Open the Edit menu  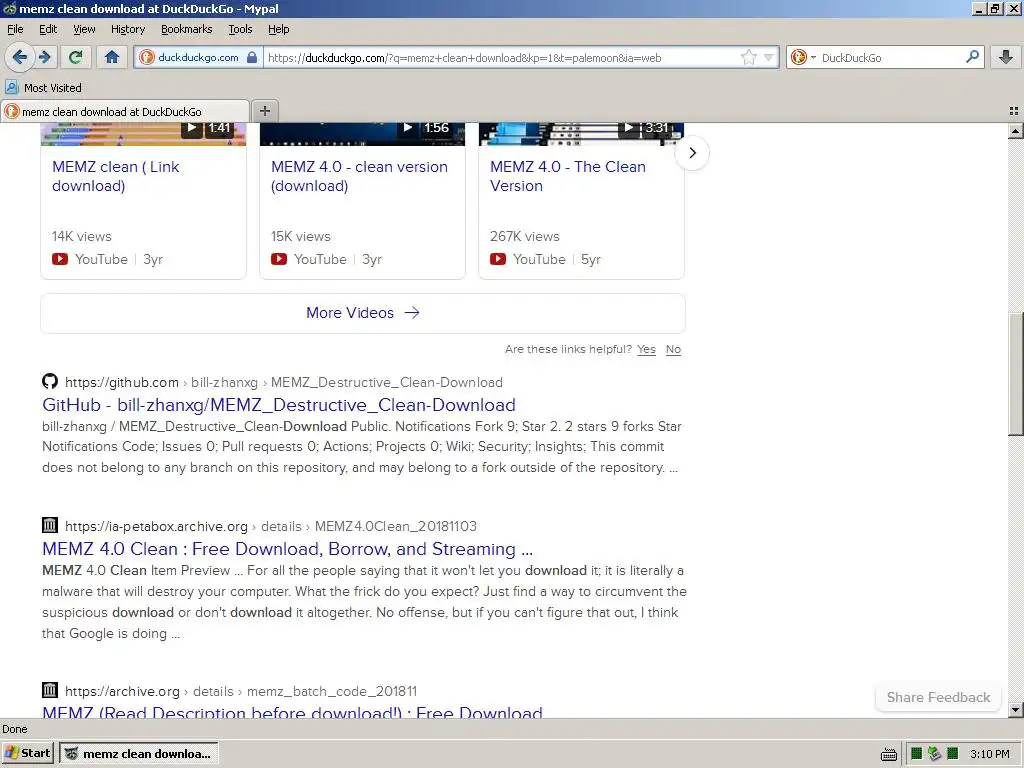[x=48, y=29]
